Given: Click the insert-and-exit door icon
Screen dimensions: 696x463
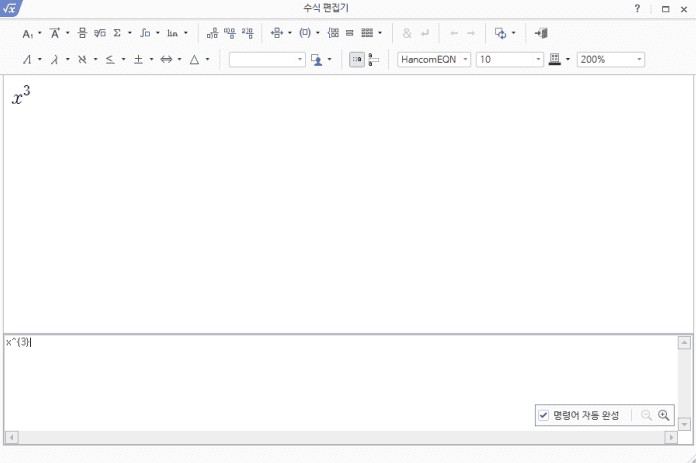Looking at the screenshot, I should tap(541, 33).
